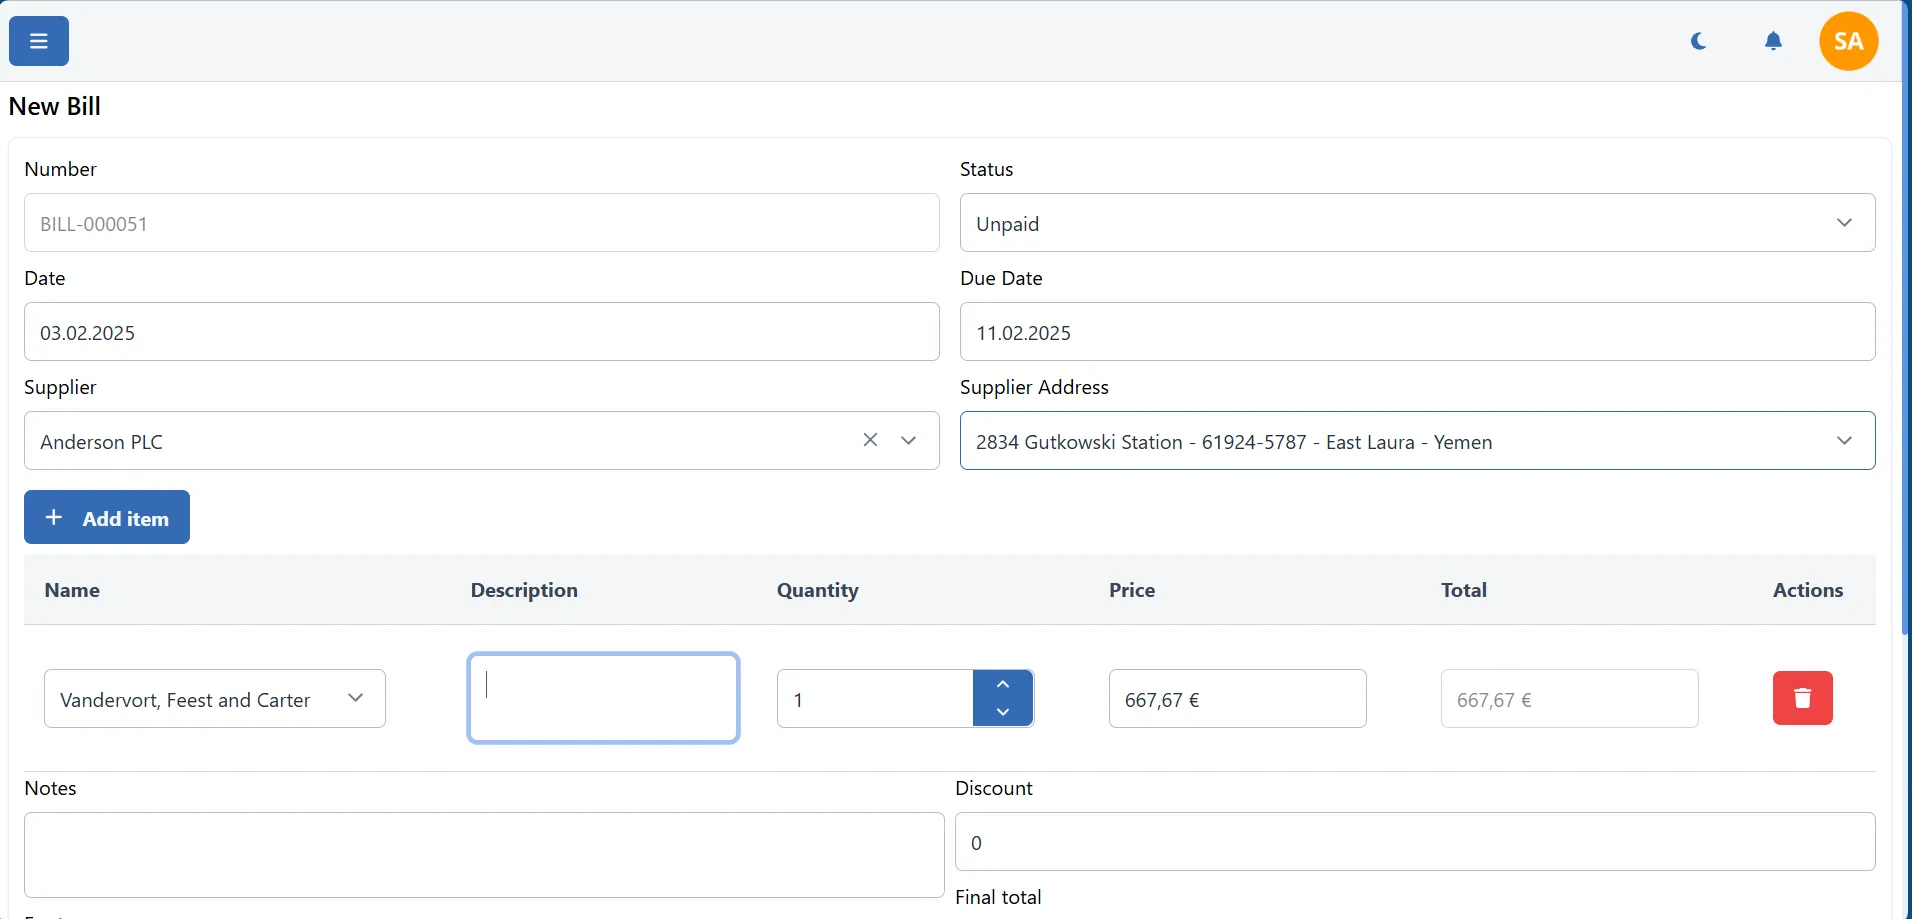Expand the Supplier dropdown chevron
The image size is (1912, 919).
point(908,441)
